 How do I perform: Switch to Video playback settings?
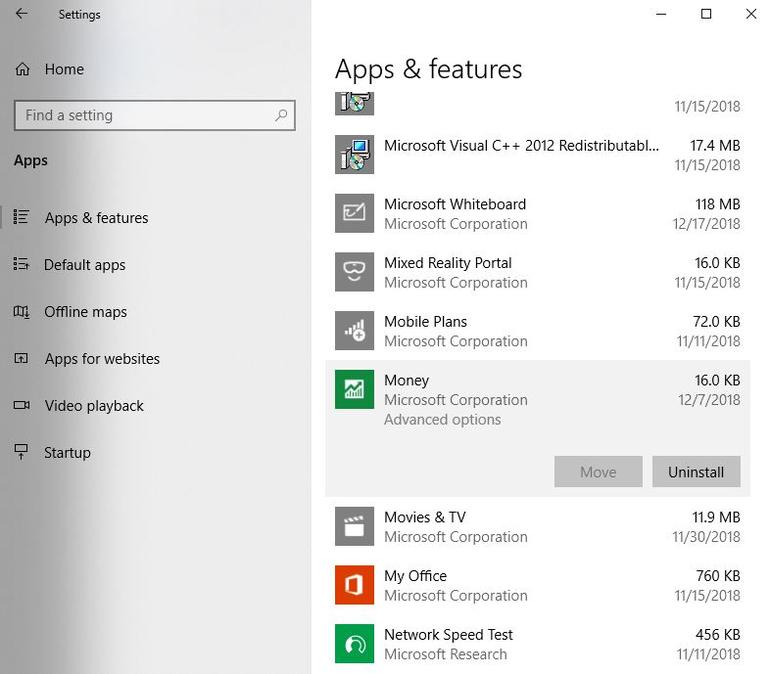[94, 406]
